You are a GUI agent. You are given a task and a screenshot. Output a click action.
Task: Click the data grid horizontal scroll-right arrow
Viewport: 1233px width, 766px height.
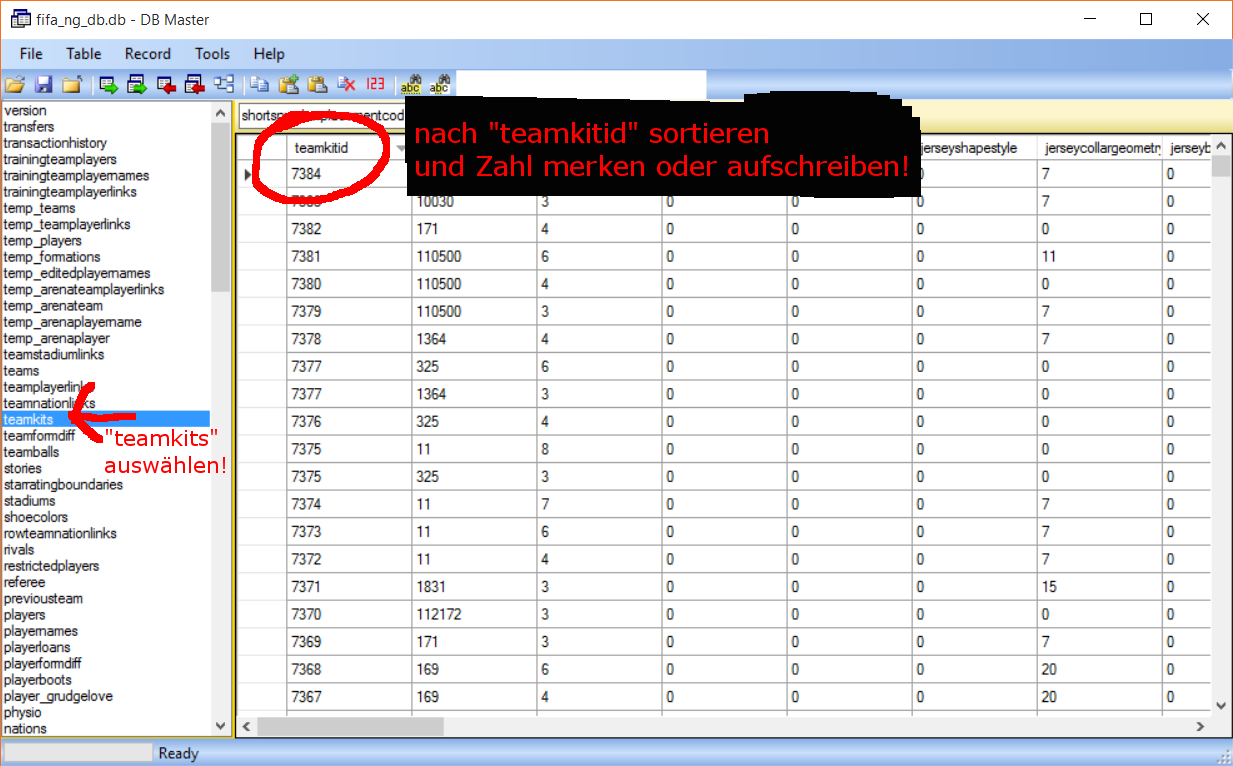tap(1202, 726)
